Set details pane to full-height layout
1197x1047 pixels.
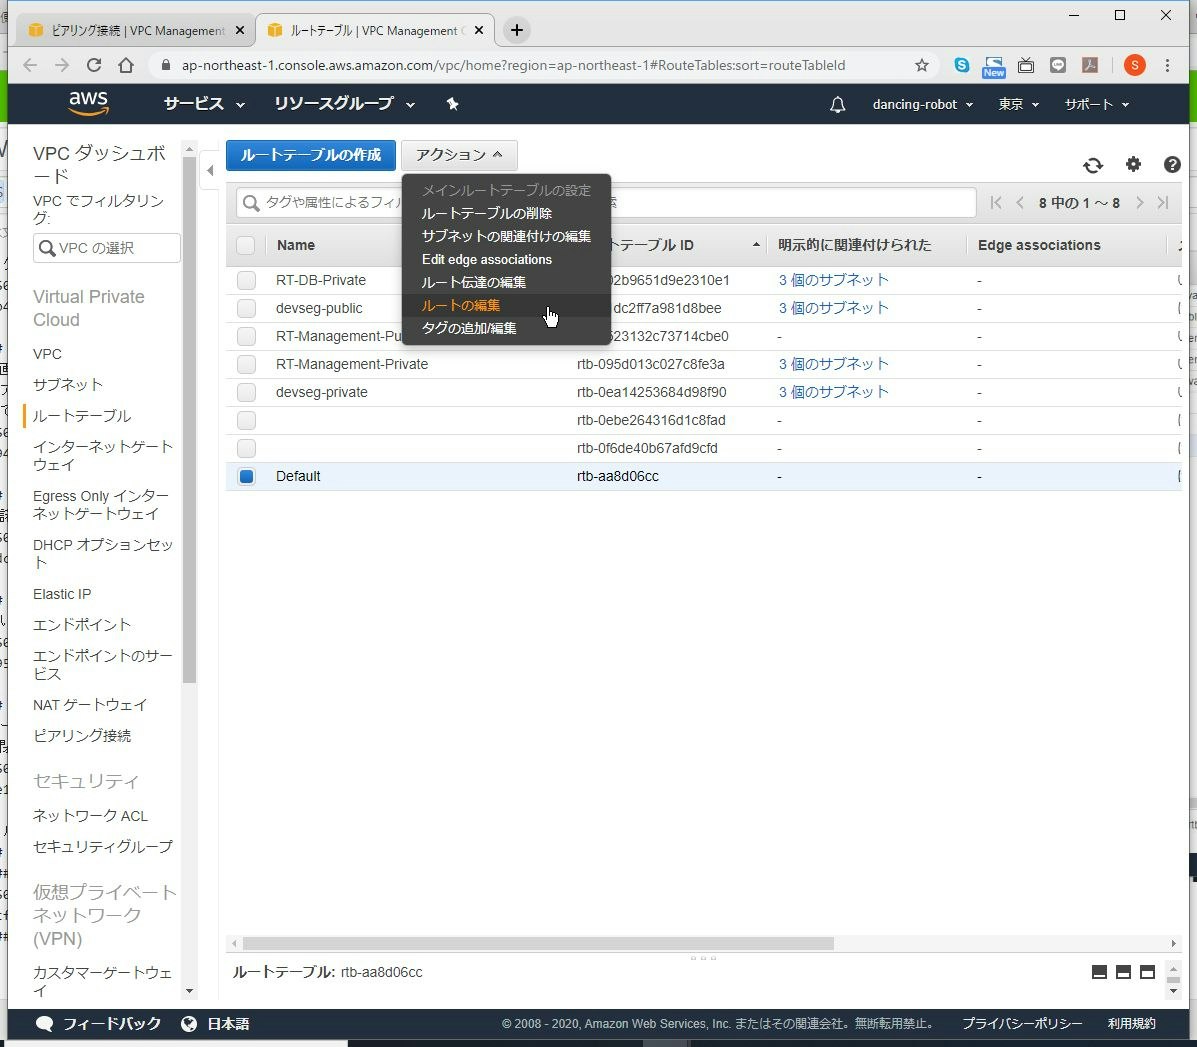(x=1147, y=972)
